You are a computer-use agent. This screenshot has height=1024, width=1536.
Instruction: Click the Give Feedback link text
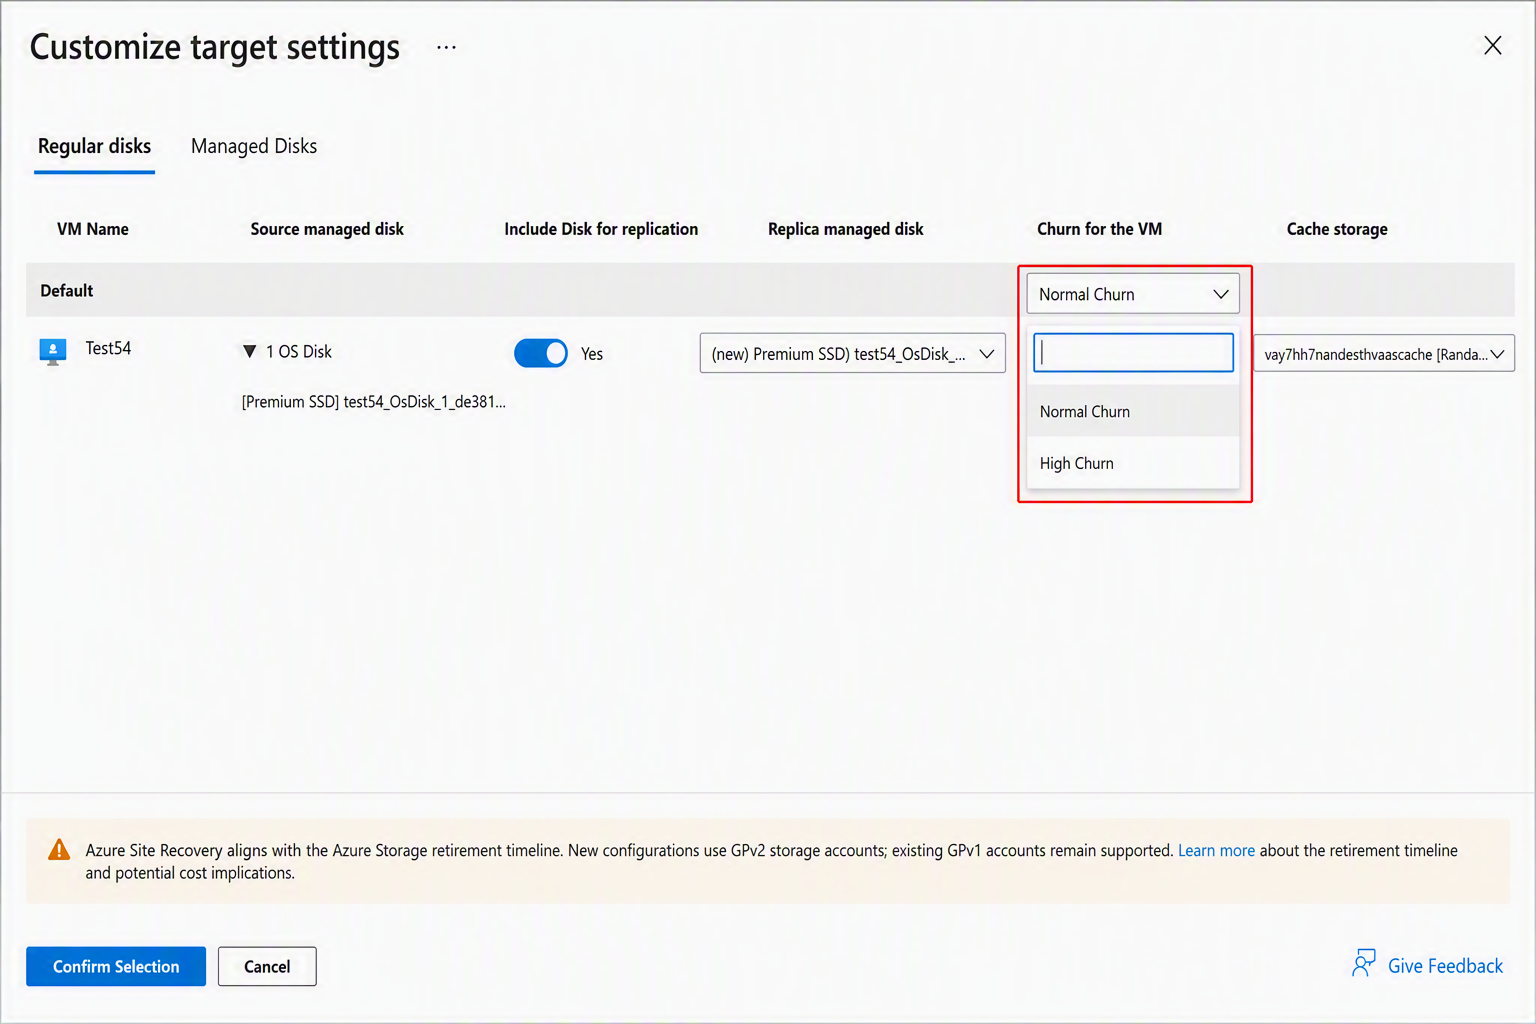[1445, 966]
